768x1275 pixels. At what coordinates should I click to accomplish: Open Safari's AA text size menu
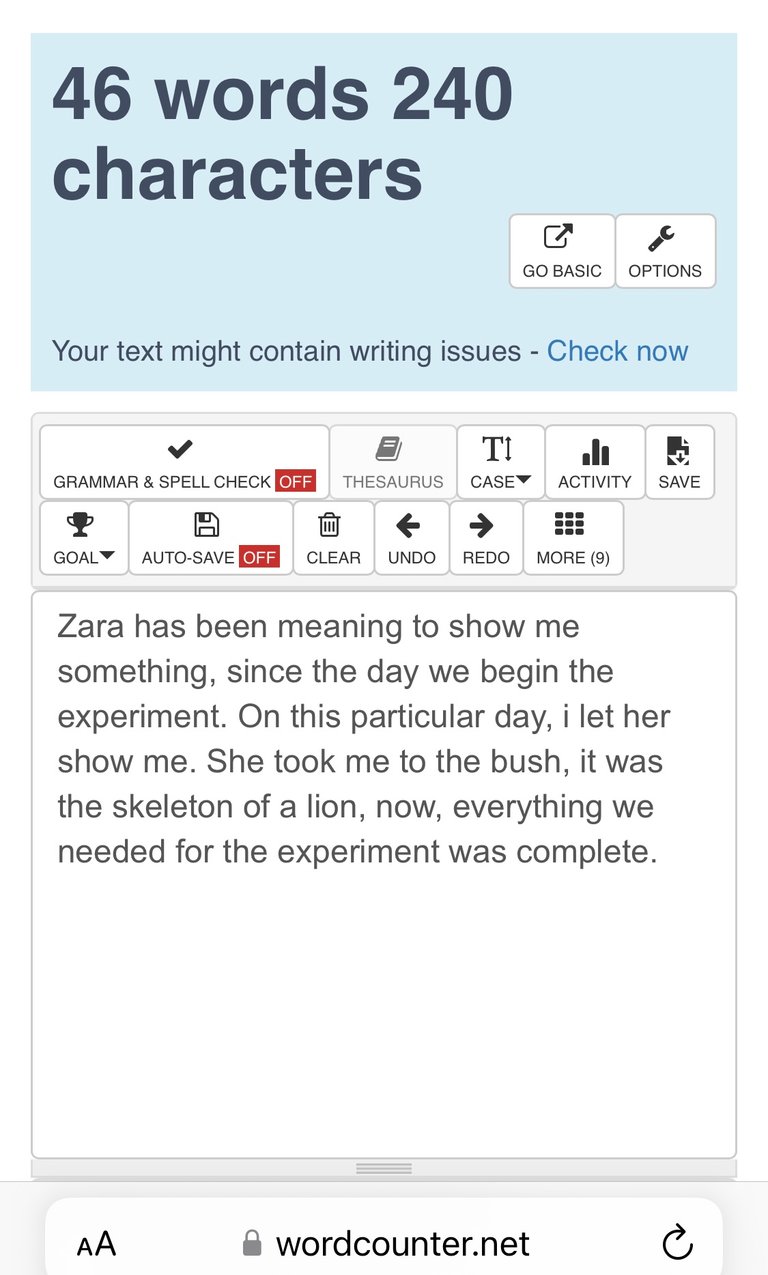coord(96,1245)
